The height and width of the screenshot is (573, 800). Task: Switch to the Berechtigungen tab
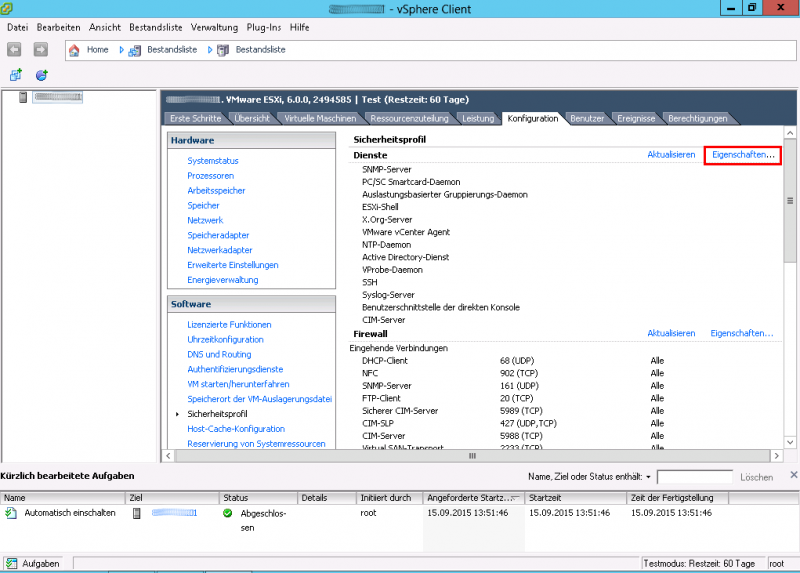697,118
